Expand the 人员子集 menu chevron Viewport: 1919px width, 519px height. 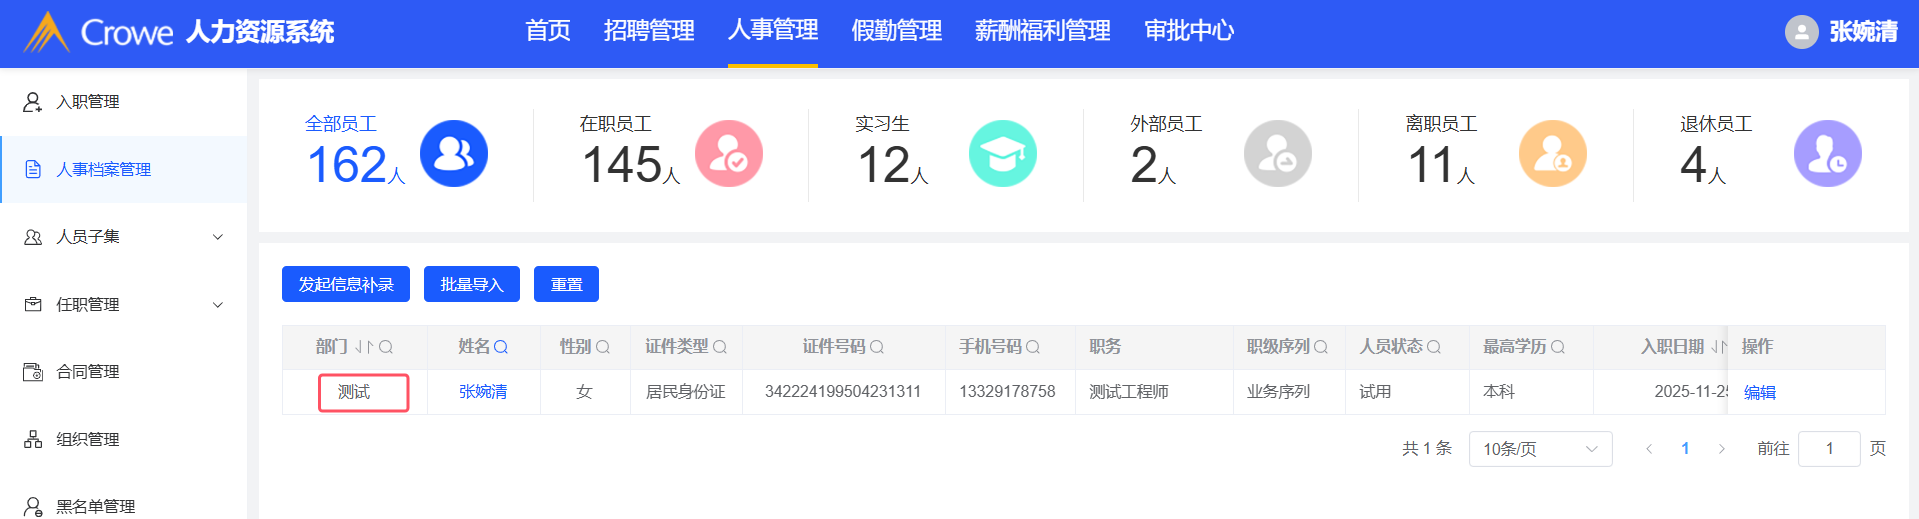coord(218,237)
